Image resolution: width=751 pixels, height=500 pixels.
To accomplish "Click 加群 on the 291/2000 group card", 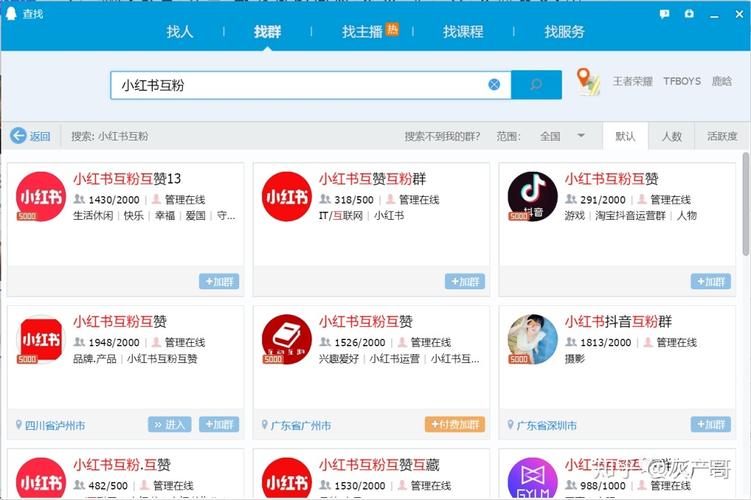I will (x=711, y=282).
